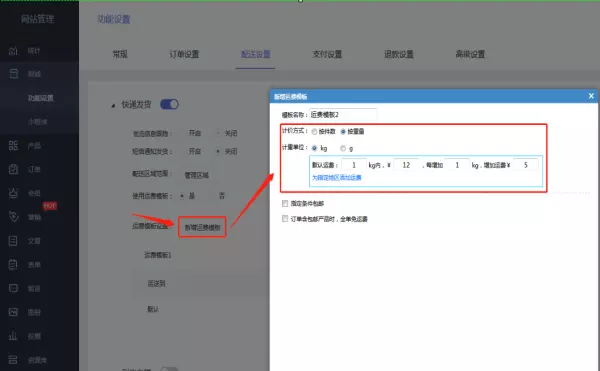The width and height of the screenshot is (600, 371).
Task: Open the 营销 marketing tag icon
Action: click(13, 217)
